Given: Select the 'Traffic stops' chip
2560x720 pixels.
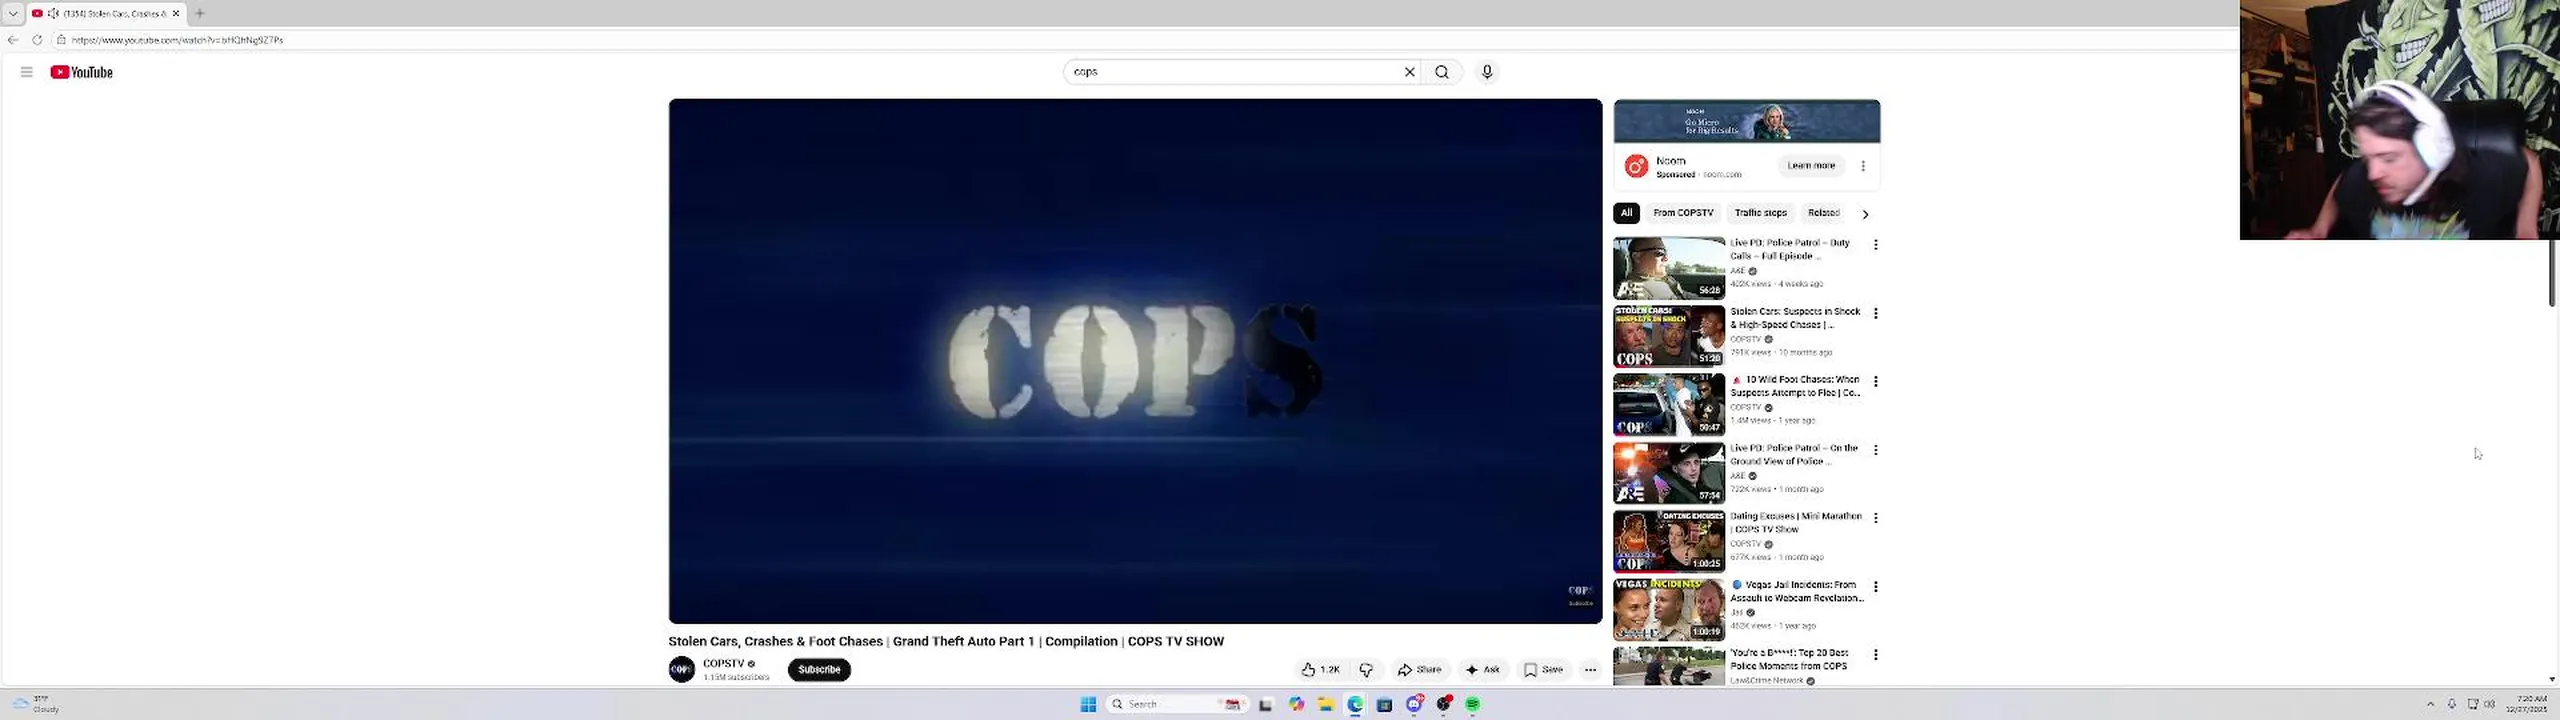Looking at the screenshot, I should pyautogui.click(x=1760, y=213).
